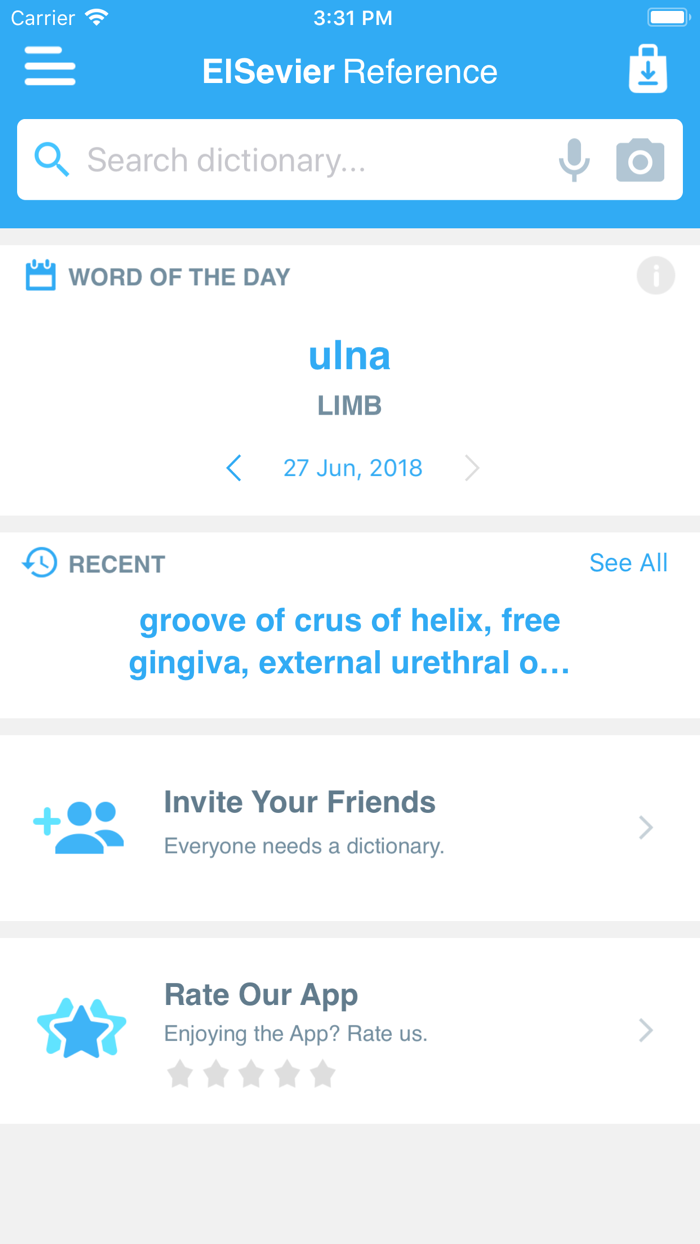Screen dimensions: 700x1244
Task: Show Word of the Day info
Action: [656, 275]
